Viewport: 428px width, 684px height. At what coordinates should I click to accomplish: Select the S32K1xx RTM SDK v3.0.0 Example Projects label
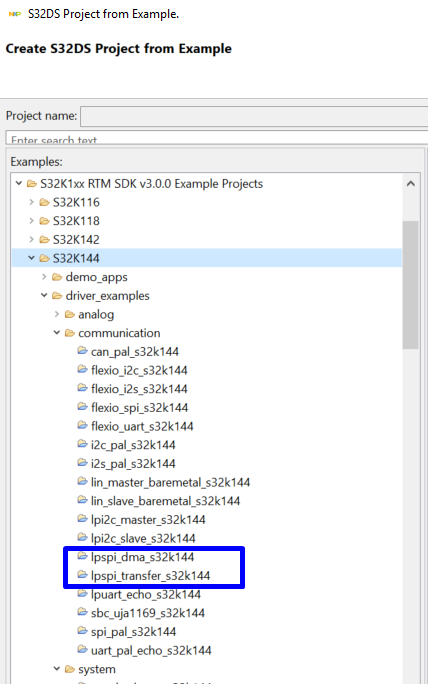(151, 184)
